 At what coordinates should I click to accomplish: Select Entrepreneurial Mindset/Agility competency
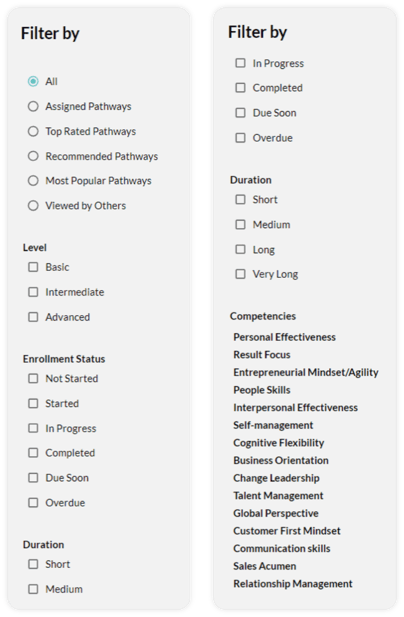click(x=306, y=372)
